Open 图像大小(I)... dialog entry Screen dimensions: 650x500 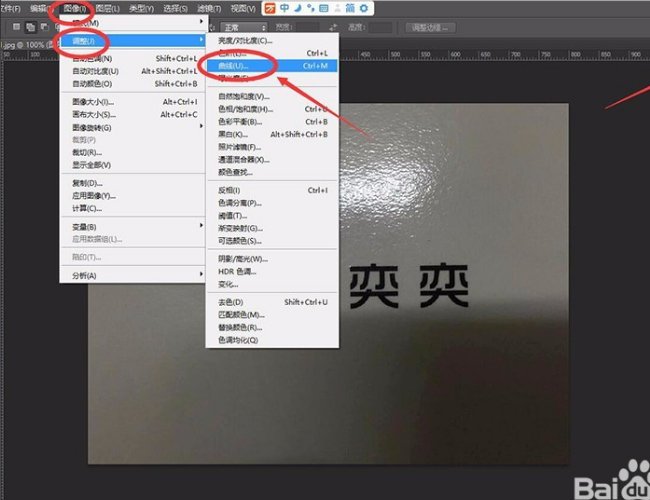133,102
